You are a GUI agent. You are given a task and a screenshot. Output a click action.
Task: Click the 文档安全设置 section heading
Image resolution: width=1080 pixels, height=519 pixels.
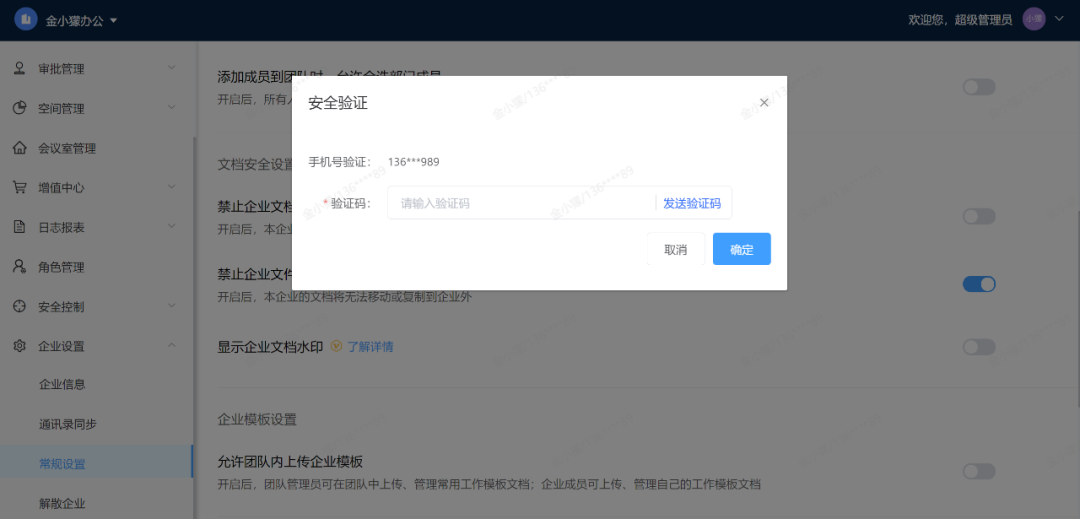tap(255, 165)
